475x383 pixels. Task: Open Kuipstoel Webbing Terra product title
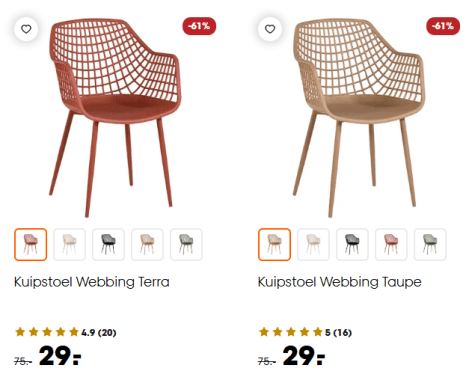pyautogui.click(x=92, y=282)
